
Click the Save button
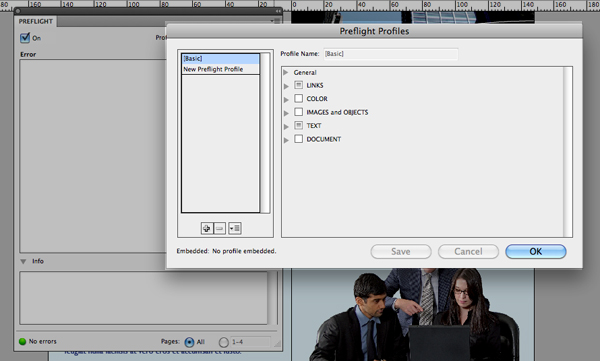tap(401, 252)
